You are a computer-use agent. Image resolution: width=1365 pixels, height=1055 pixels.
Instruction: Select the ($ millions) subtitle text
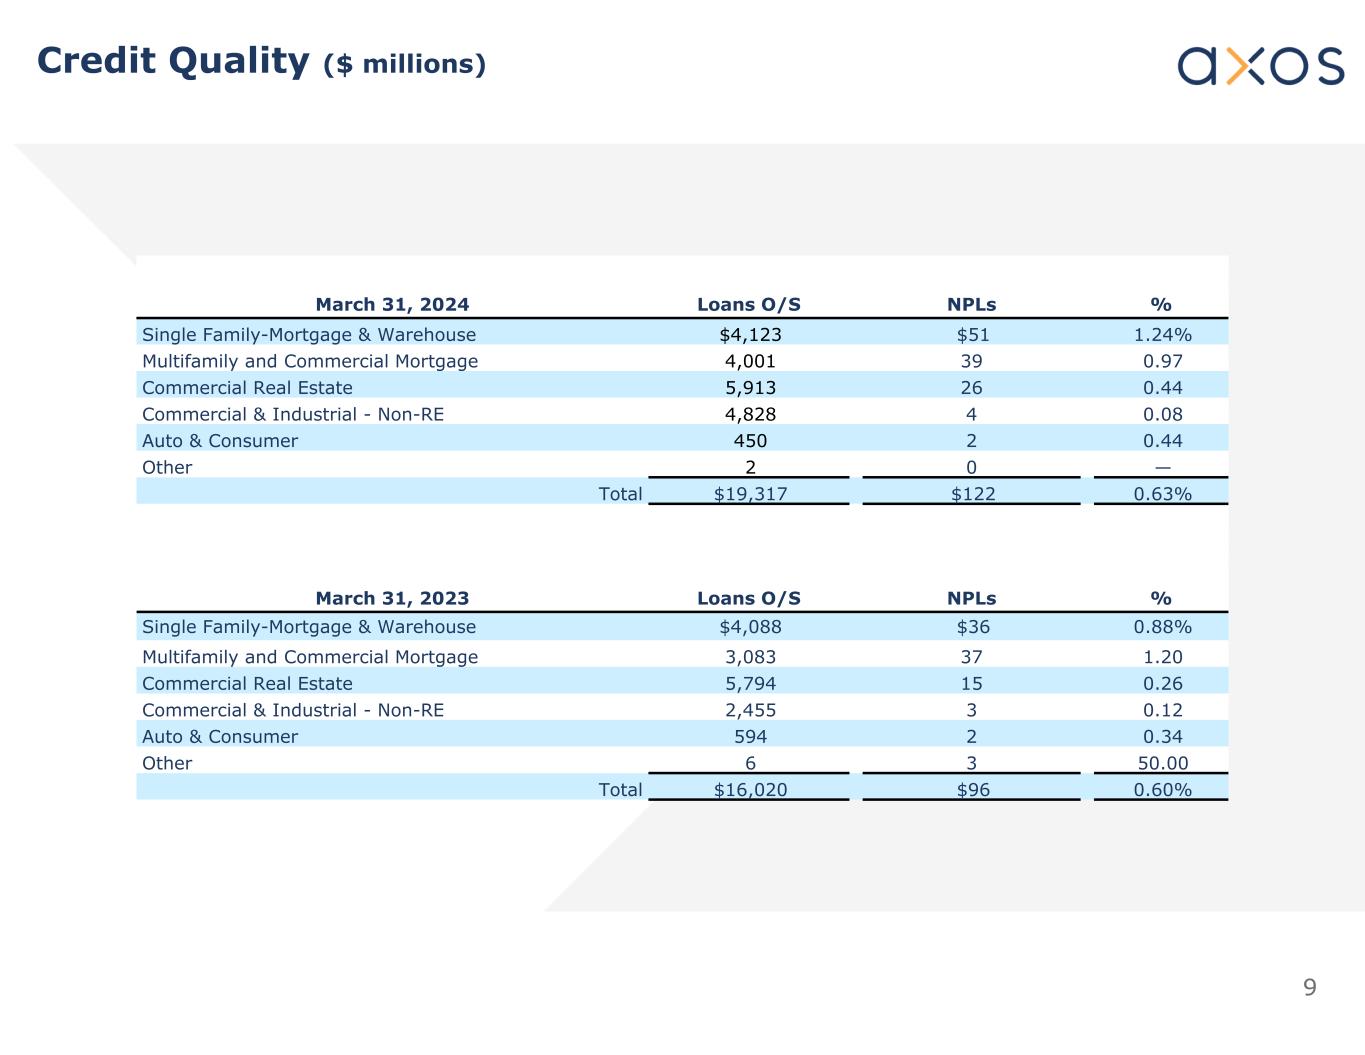click(x=404, y=64)
